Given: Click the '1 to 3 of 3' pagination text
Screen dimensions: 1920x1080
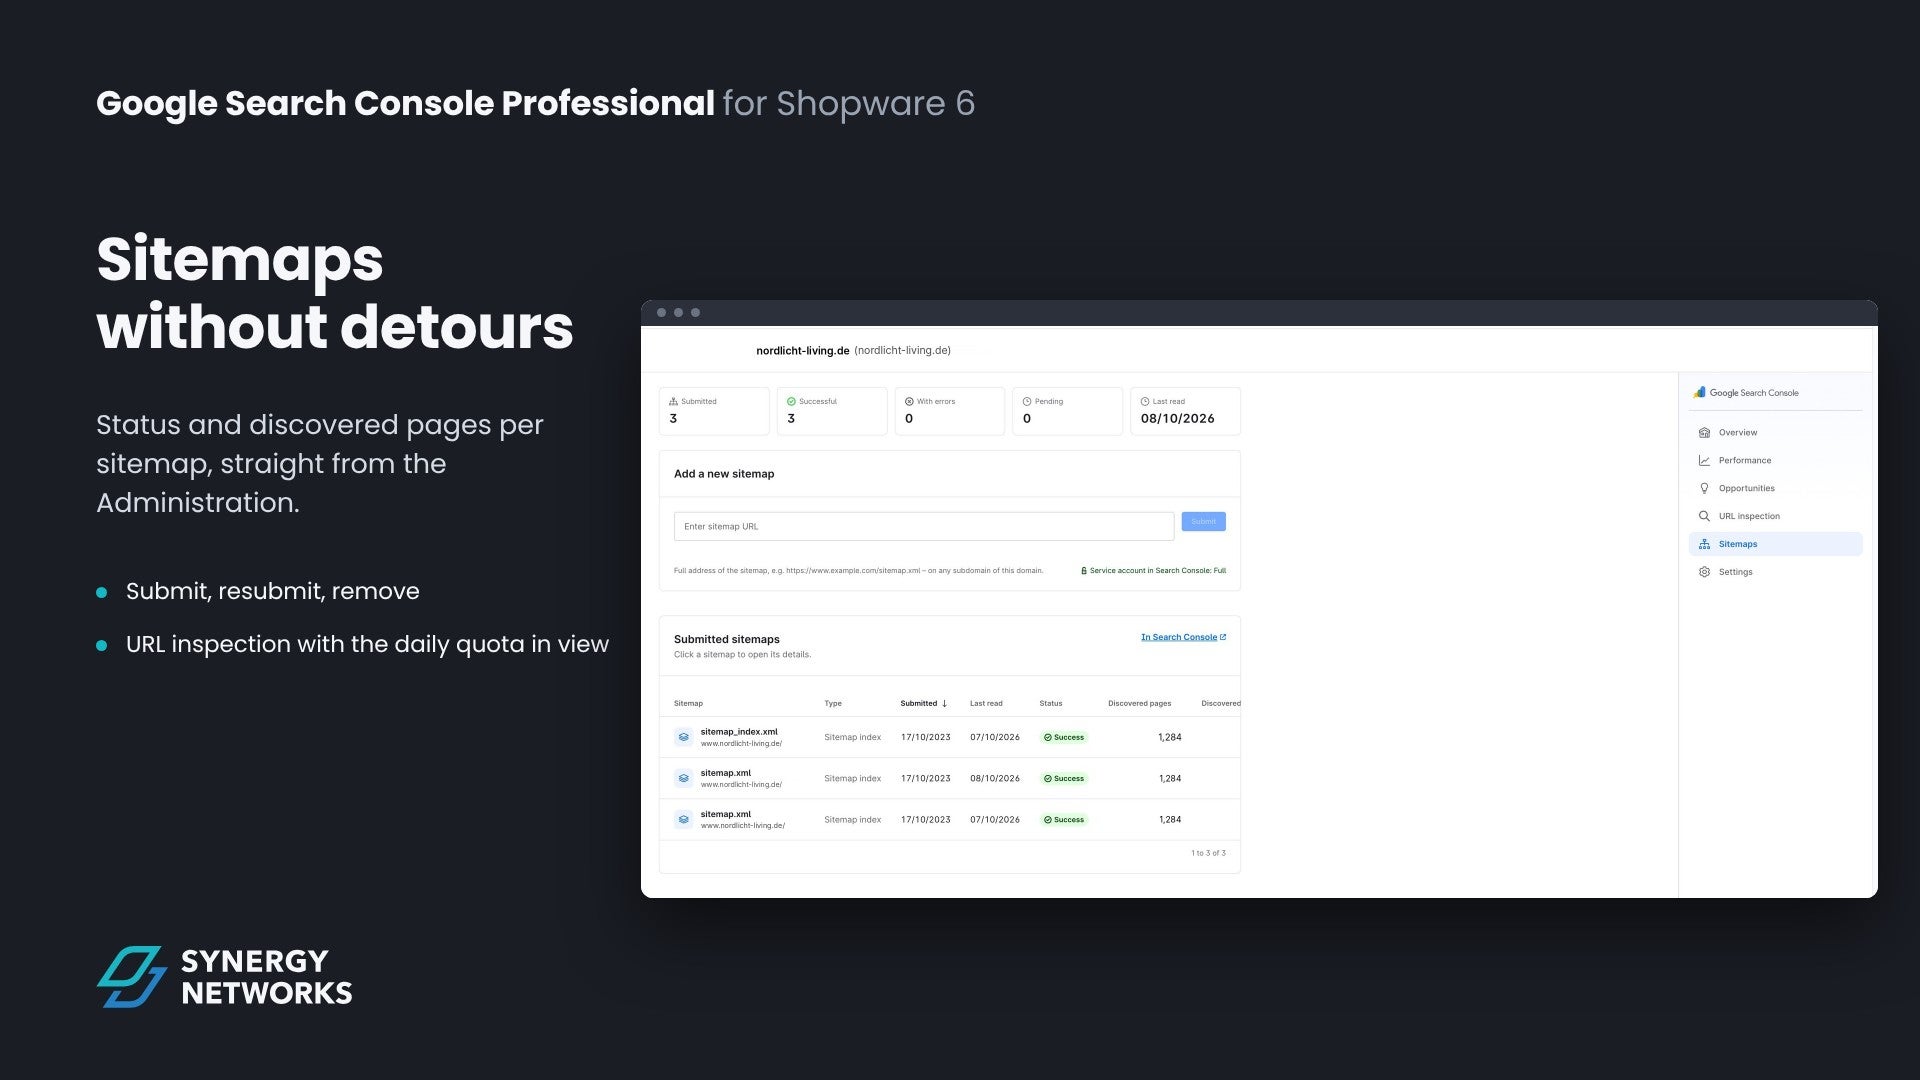Looking at the screenshot, I should coord(1208,854).
